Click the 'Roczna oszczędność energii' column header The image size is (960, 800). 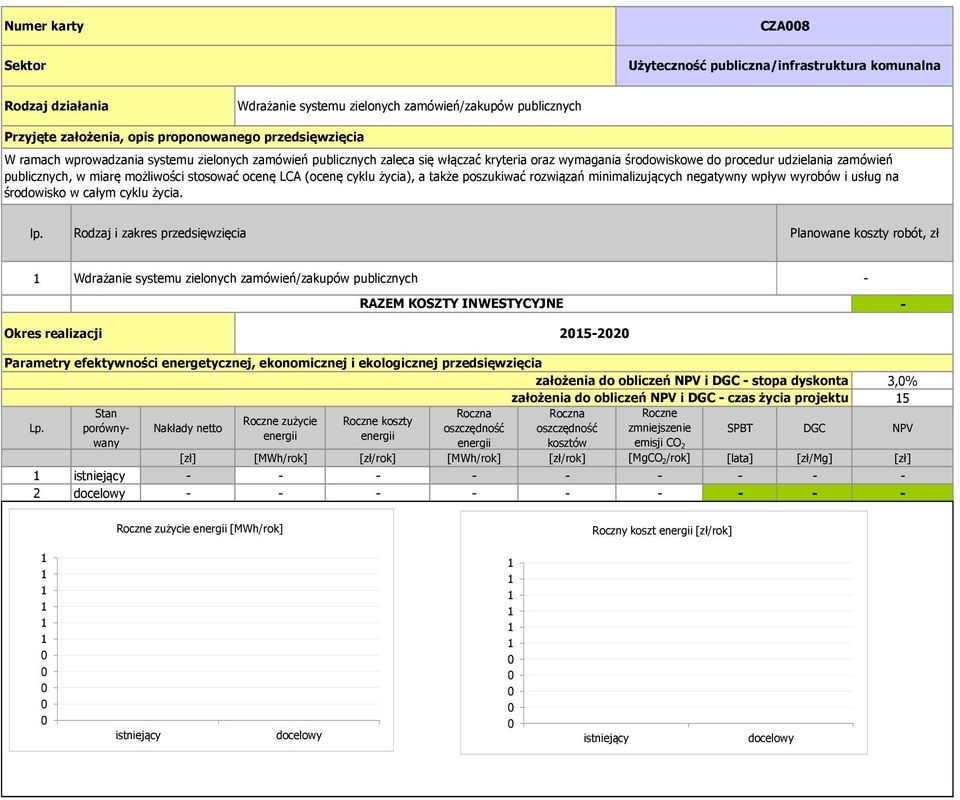(474, 428)
